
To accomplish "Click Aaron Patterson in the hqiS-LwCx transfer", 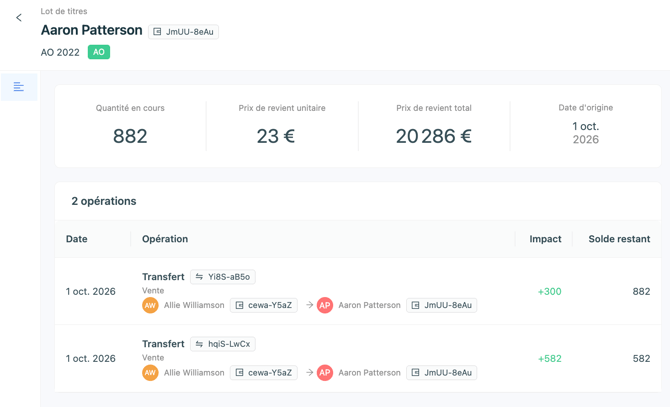I will pos(370,373).
